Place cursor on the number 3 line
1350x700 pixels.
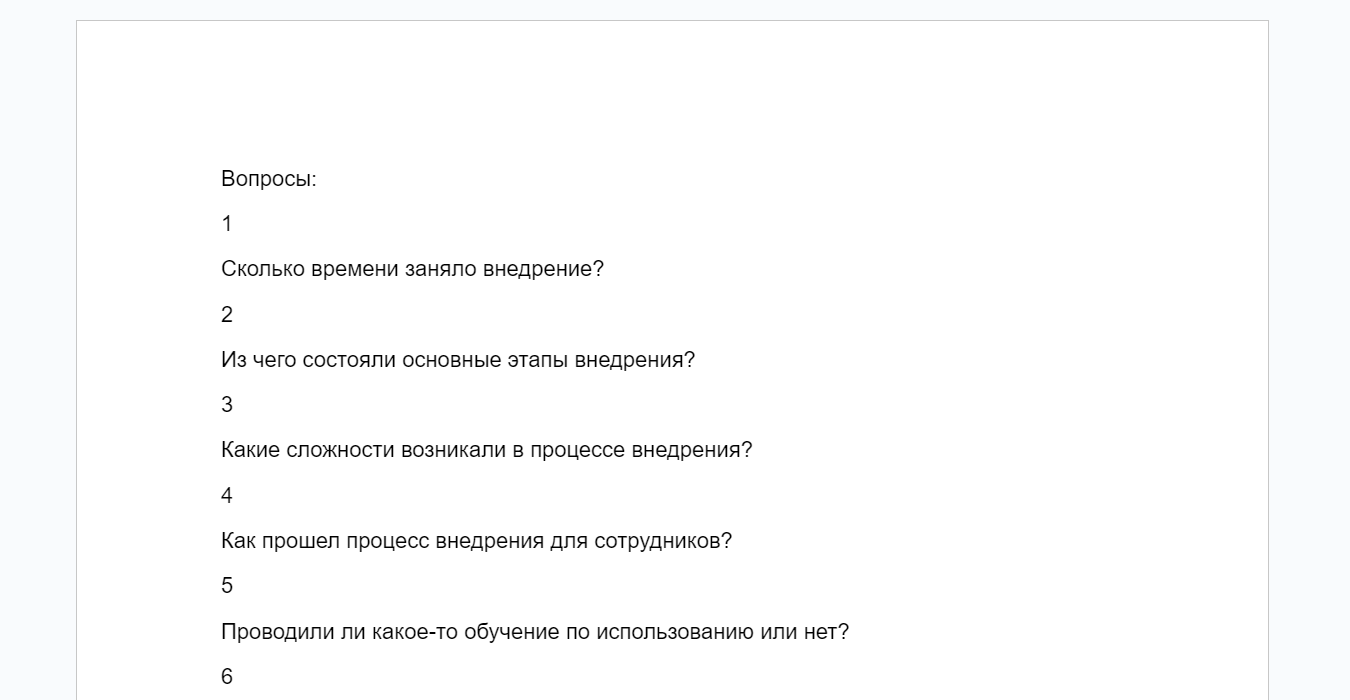pyautogui.click(x=227, y=405)
